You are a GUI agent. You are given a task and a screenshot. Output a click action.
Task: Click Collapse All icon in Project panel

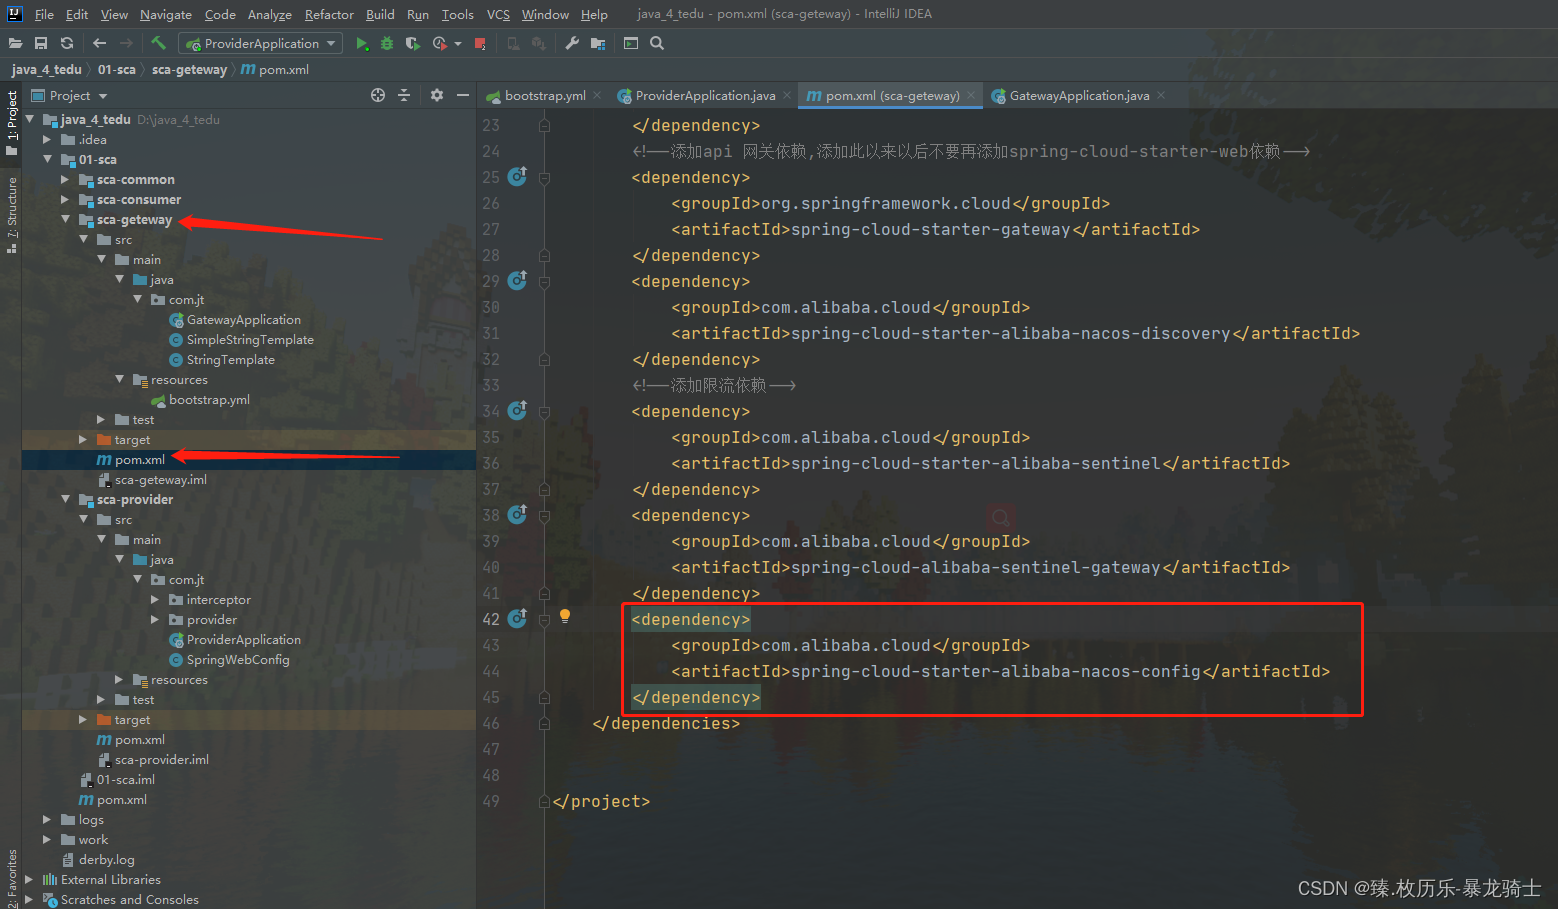(404, 95)
